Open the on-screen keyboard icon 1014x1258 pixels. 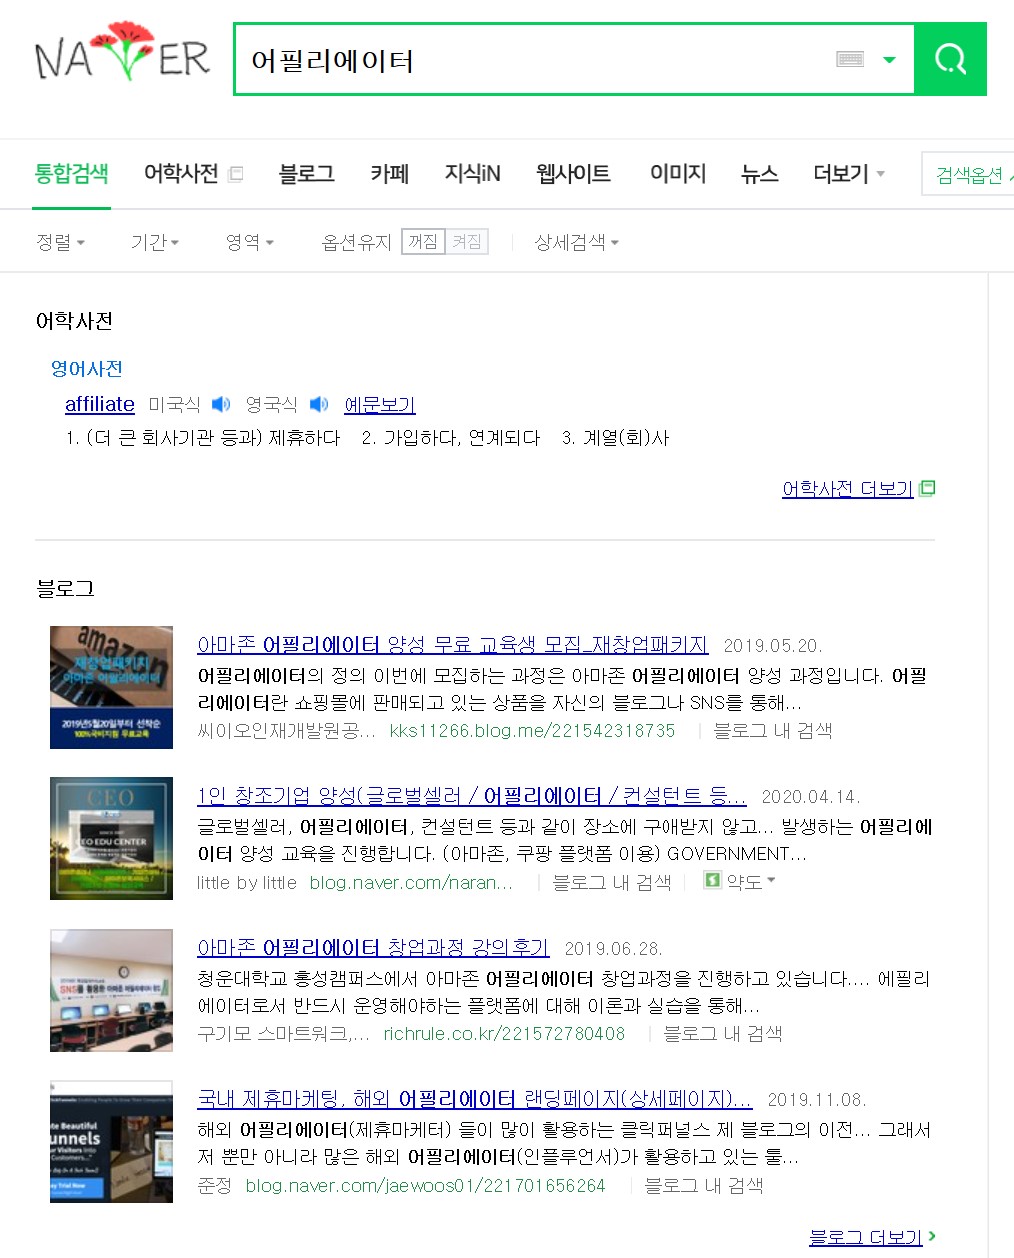850,59
